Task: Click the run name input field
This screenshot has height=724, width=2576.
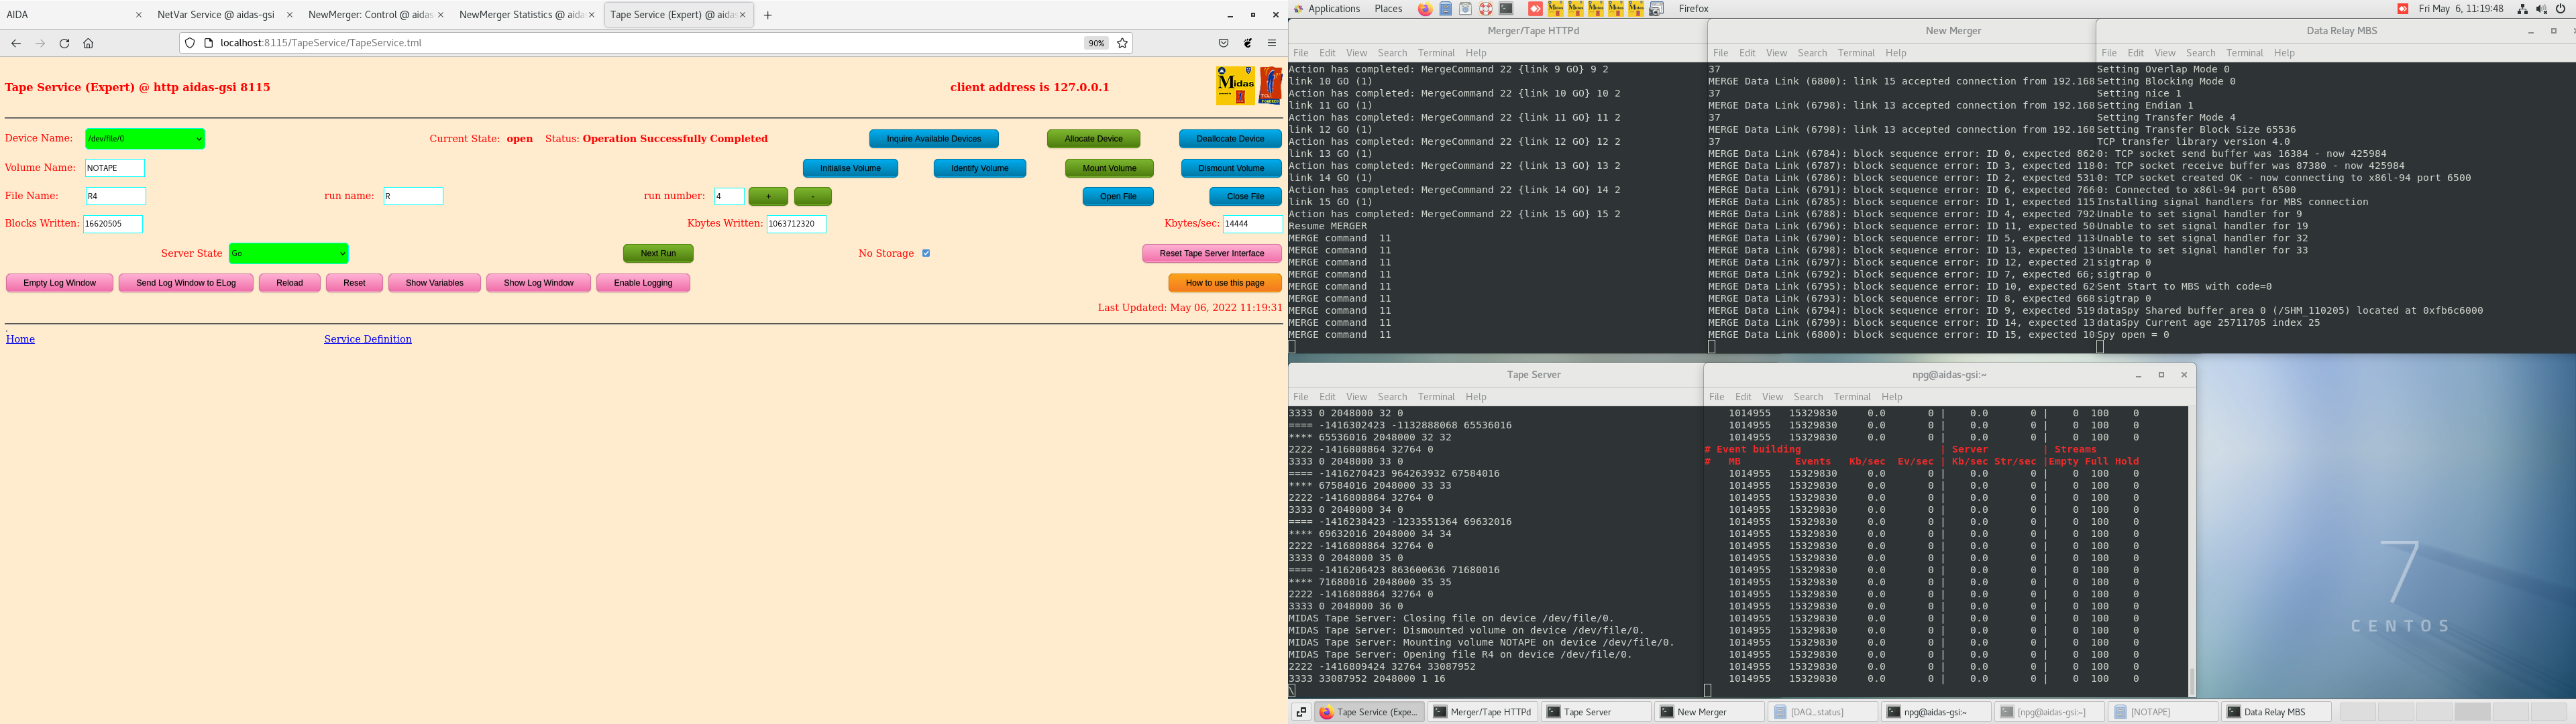Action: point(413,196)
